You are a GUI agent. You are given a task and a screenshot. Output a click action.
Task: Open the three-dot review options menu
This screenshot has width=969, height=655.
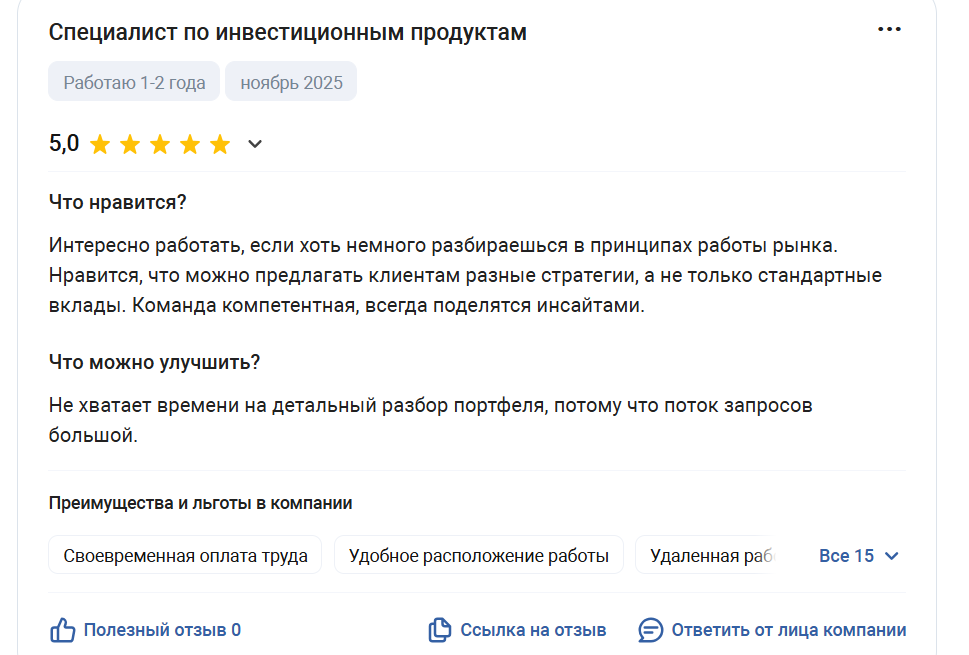point(889,29)
